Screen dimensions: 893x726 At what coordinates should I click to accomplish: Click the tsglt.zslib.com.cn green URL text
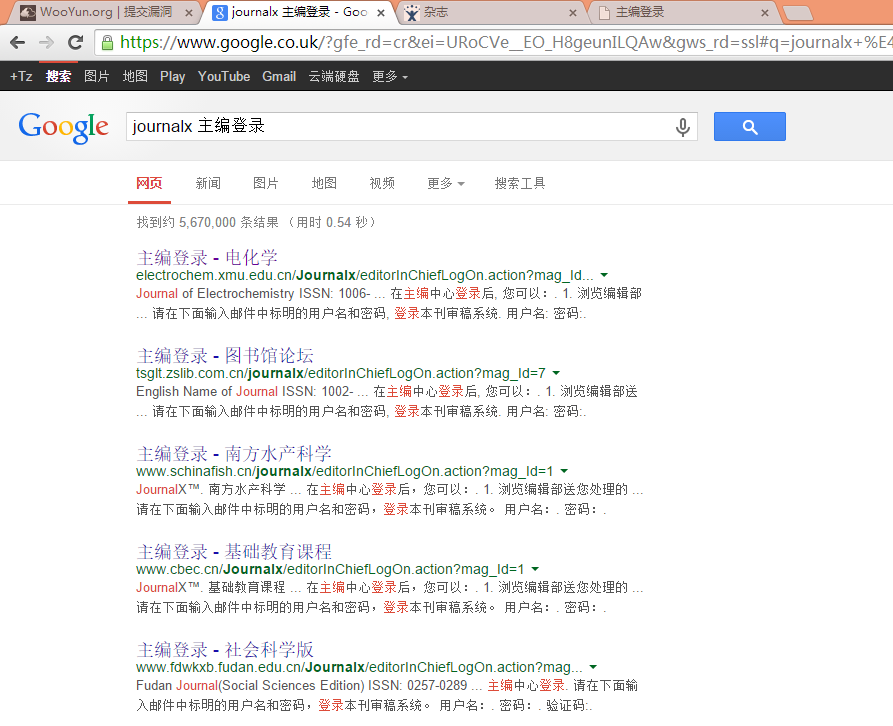341,373
